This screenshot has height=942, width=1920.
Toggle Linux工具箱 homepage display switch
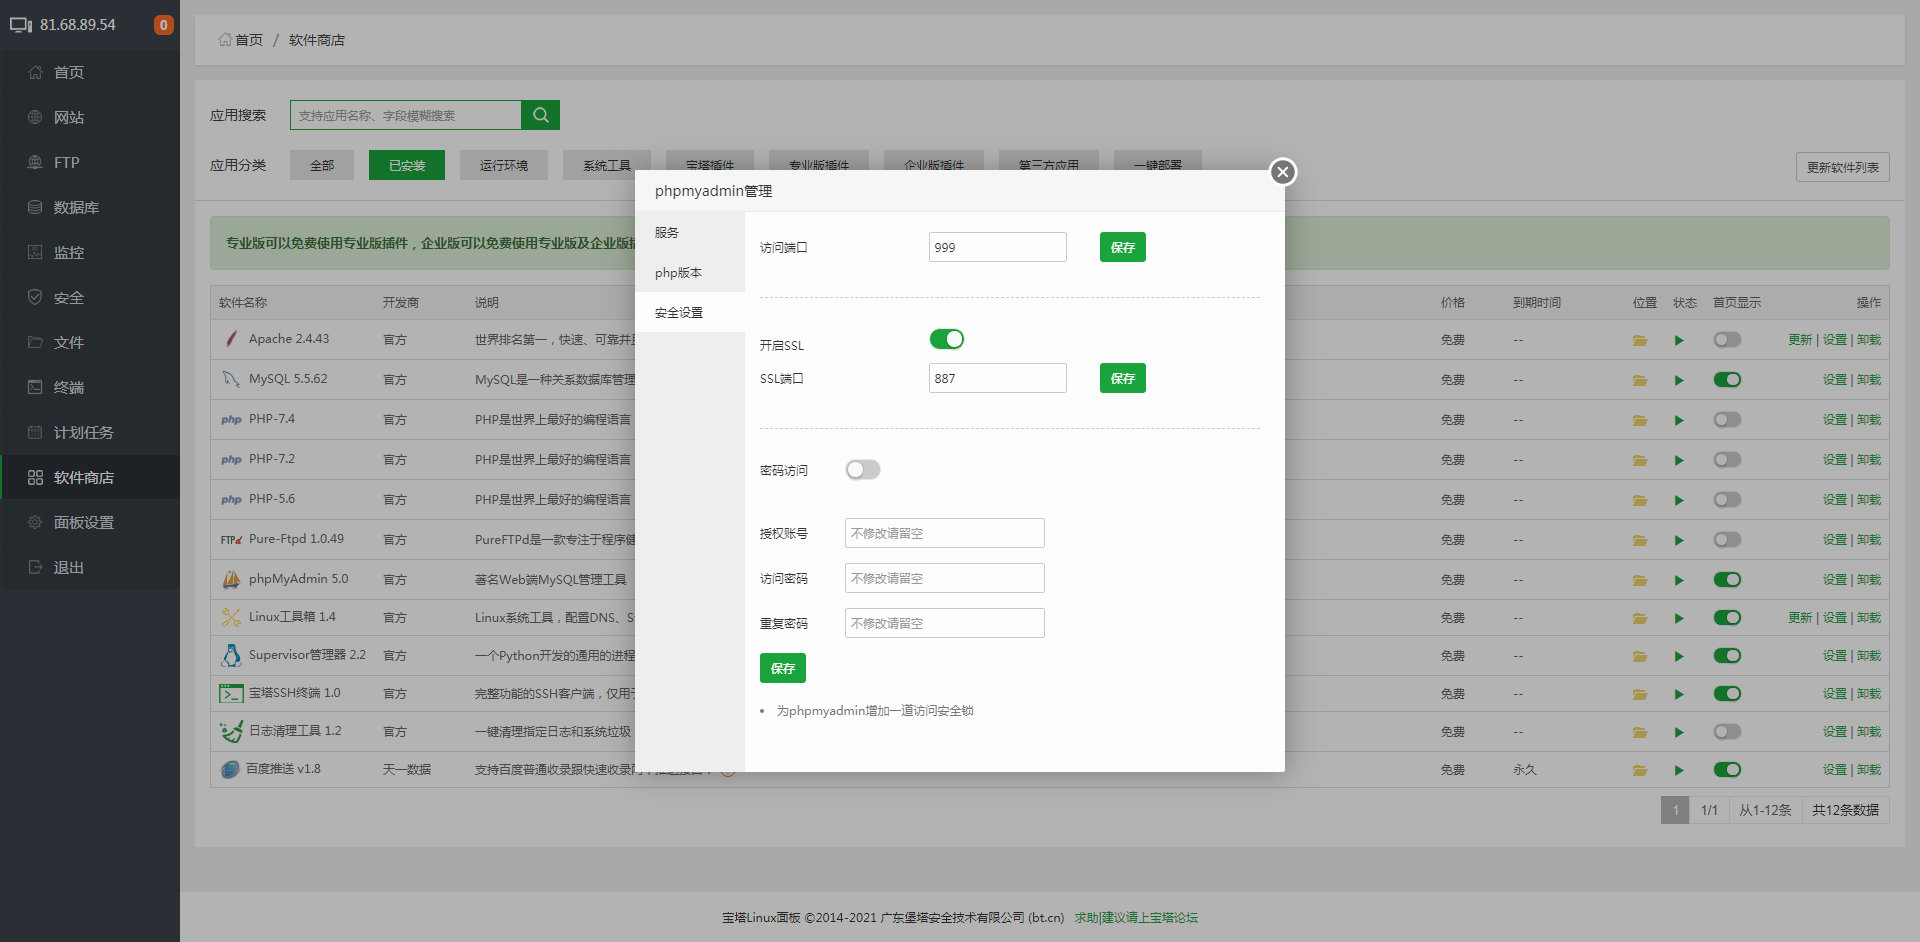click(1727, 618)
